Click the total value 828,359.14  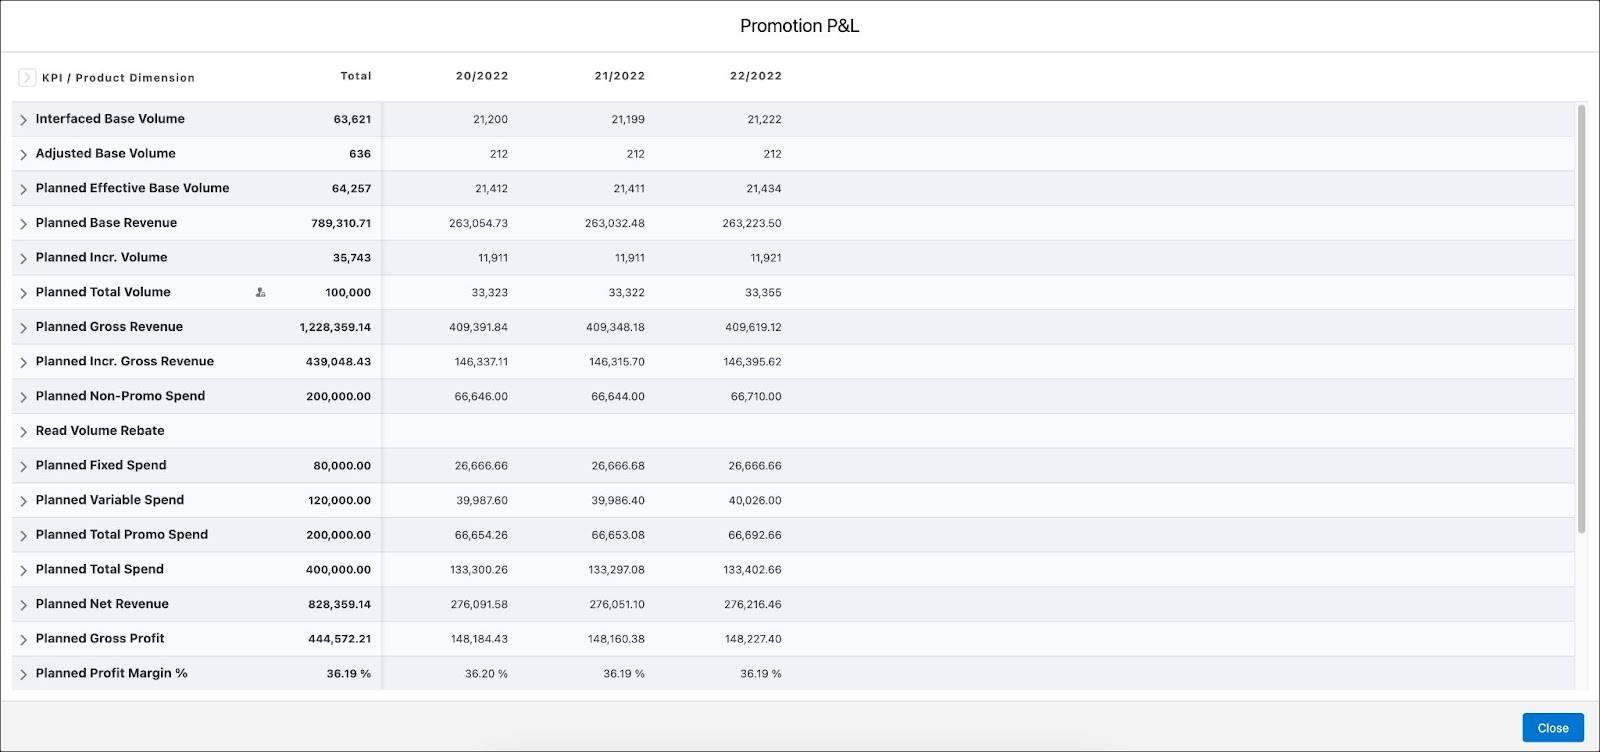click(340, 605)
